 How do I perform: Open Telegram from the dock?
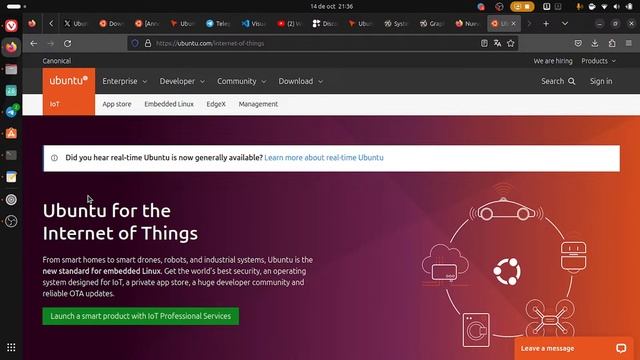(11, 111)
